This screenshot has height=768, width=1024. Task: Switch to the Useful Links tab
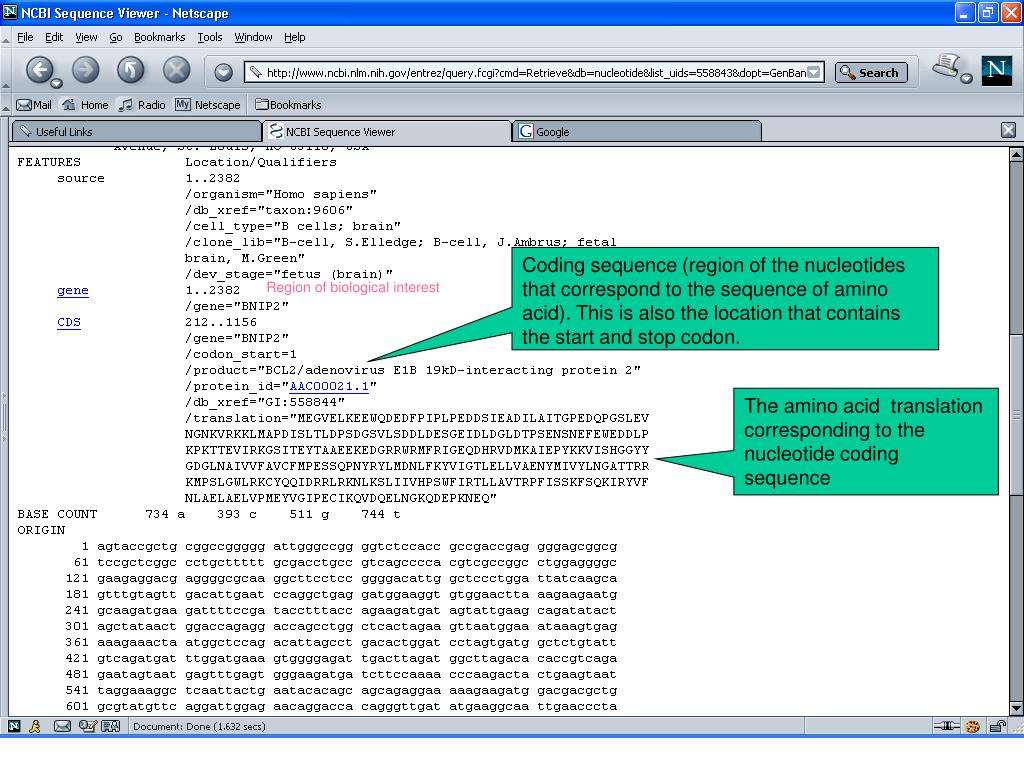click(x=137, y=131)
